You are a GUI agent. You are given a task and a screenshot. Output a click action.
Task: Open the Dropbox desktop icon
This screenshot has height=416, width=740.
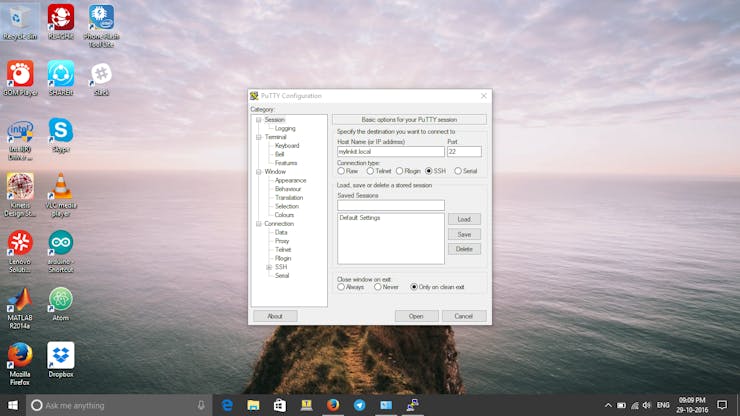(60, 355)
